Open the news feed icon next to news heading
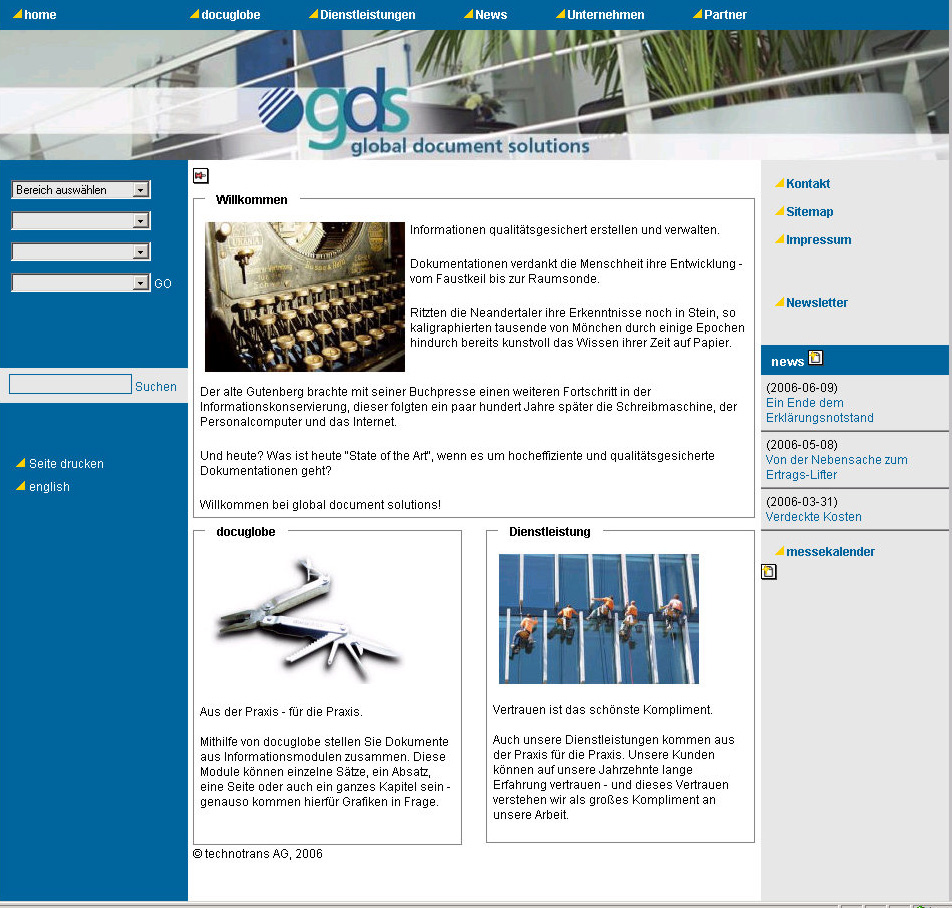This screenshot has height=908, width=952. pyautogui.click(x=814, y=357)
